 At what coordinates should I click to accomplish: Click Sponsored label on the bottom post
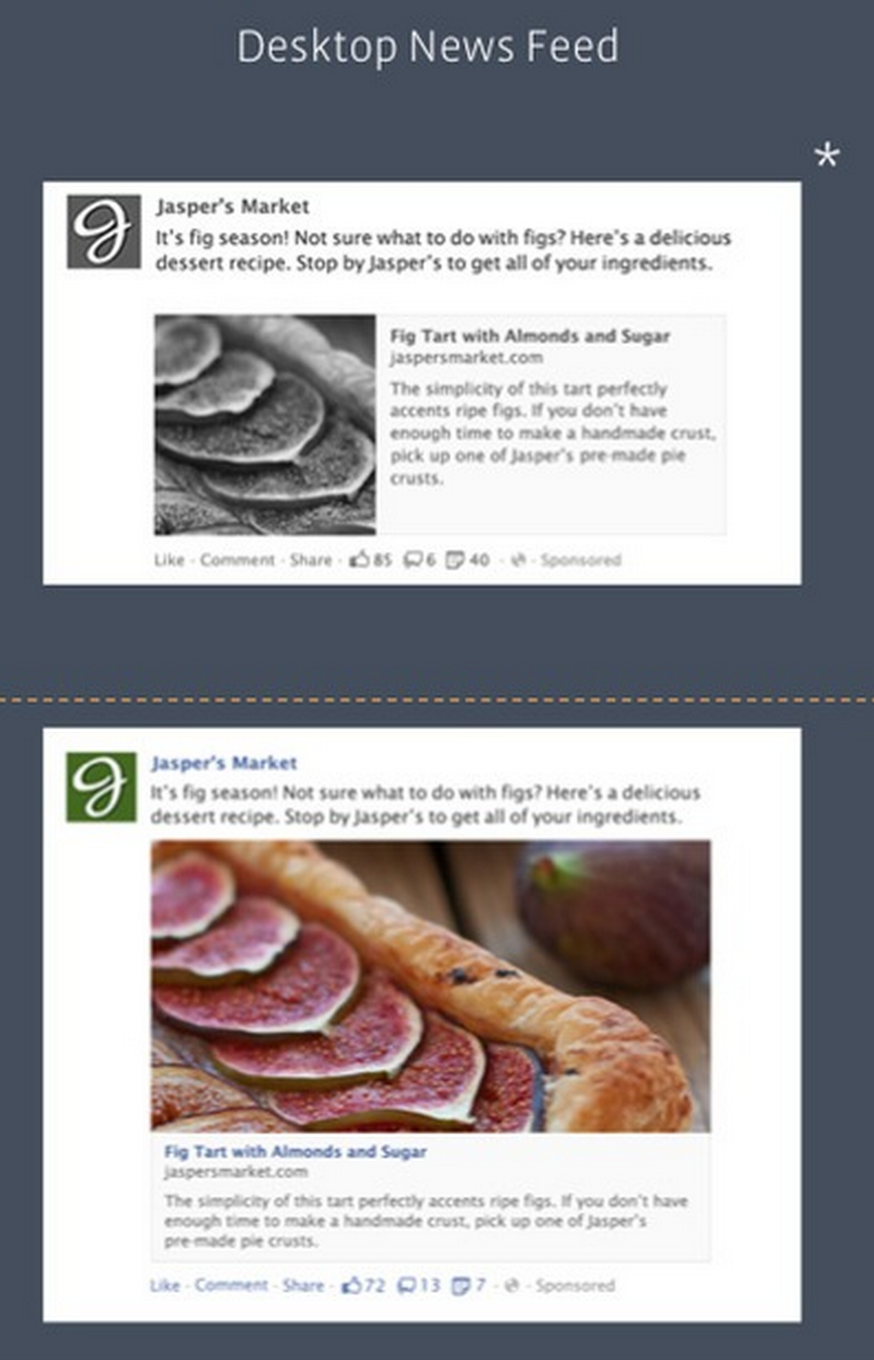pos(575,1285)
